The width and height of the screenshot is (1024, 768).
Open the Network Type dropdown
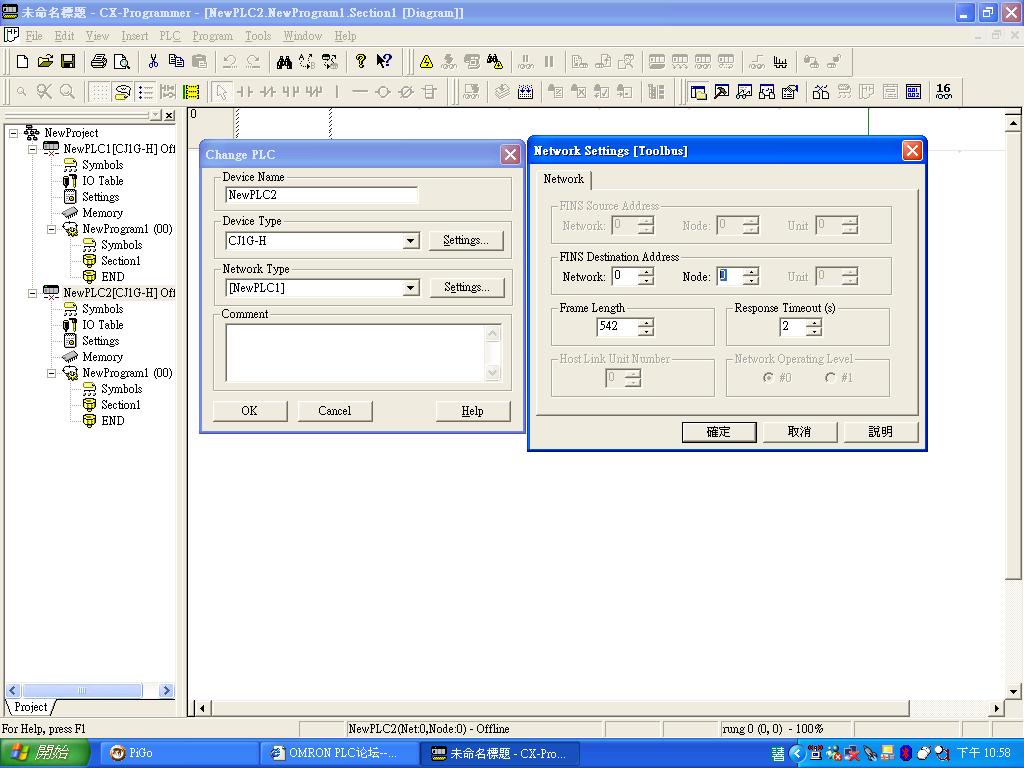[x=410, y=288]
